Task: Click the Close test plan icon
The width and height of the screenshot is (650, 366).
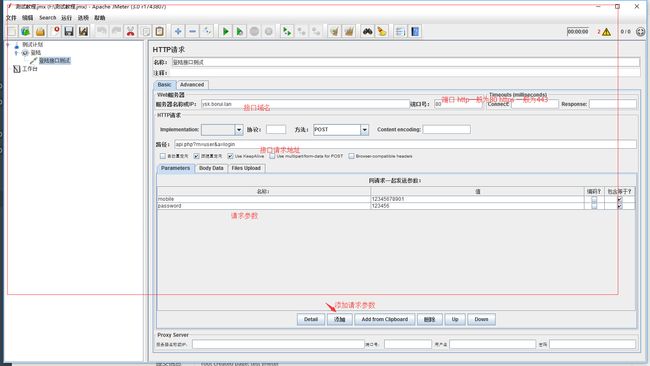Action: [55, 32]
